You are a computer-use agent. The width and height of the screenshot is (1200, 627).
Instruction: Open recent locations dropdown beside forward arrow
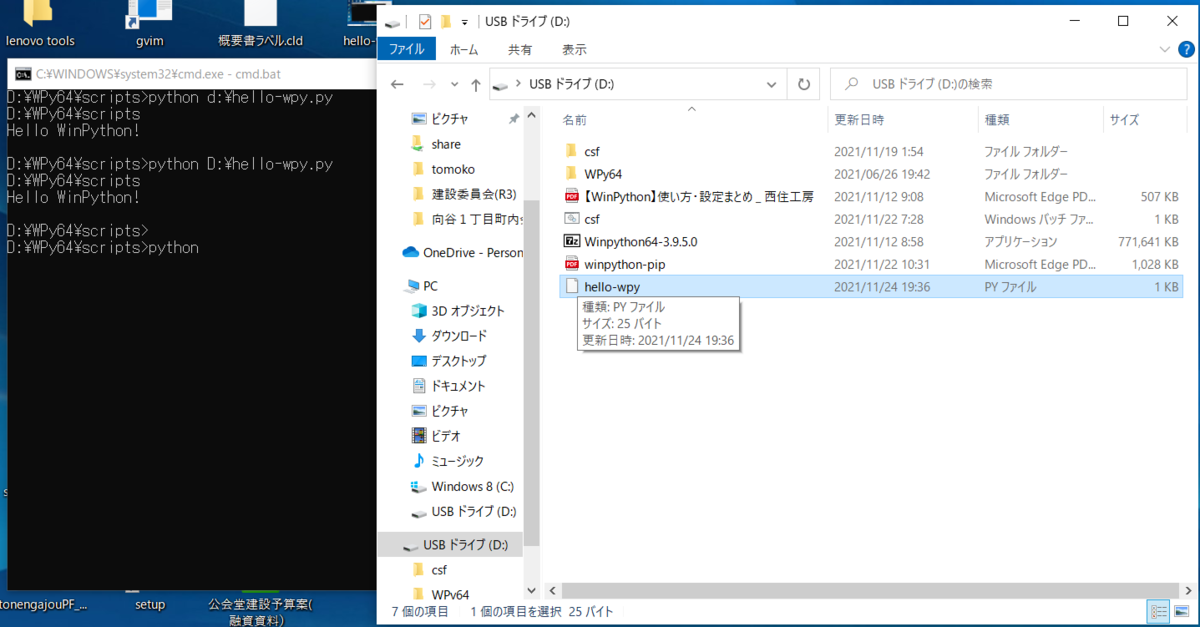[x=455, y=85]
